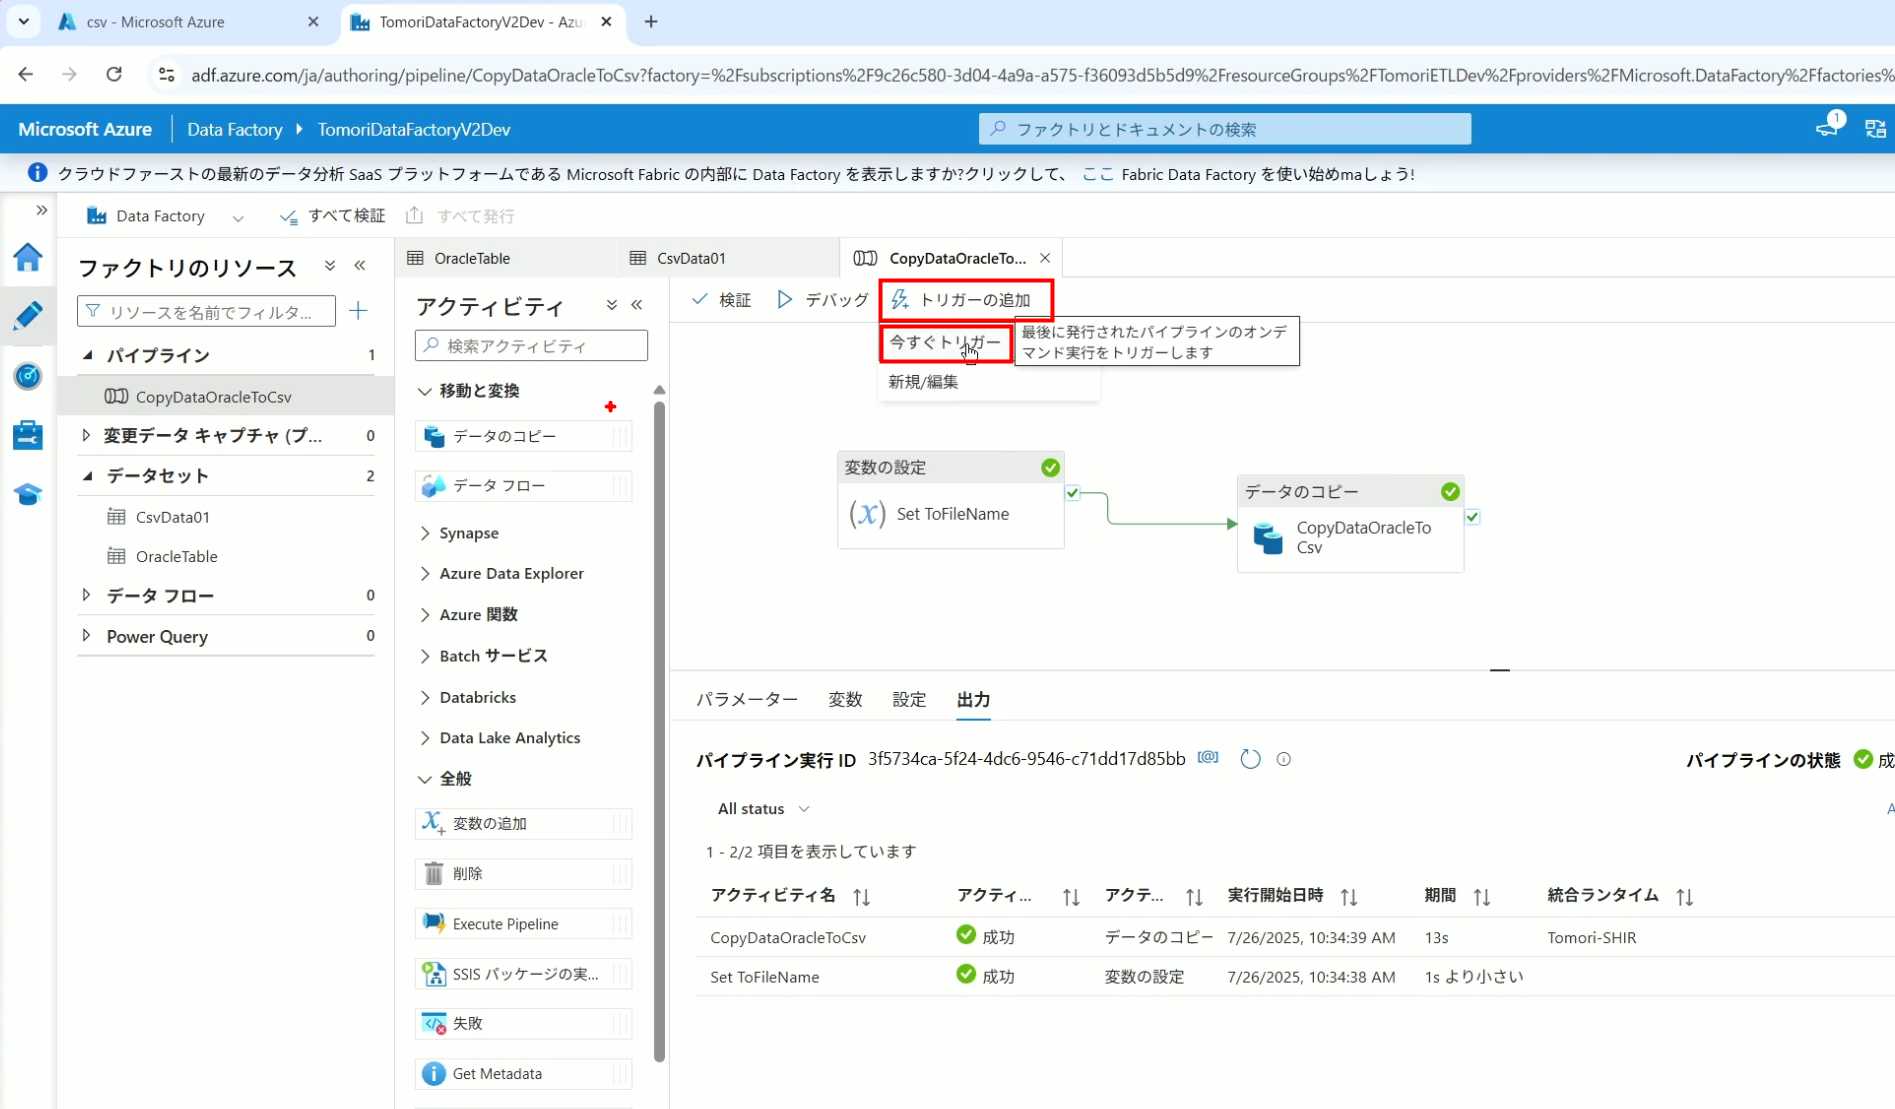Switch to the Parameters tab
Viewport: 1895px width, 1109px height.
[x=746, y=700]
